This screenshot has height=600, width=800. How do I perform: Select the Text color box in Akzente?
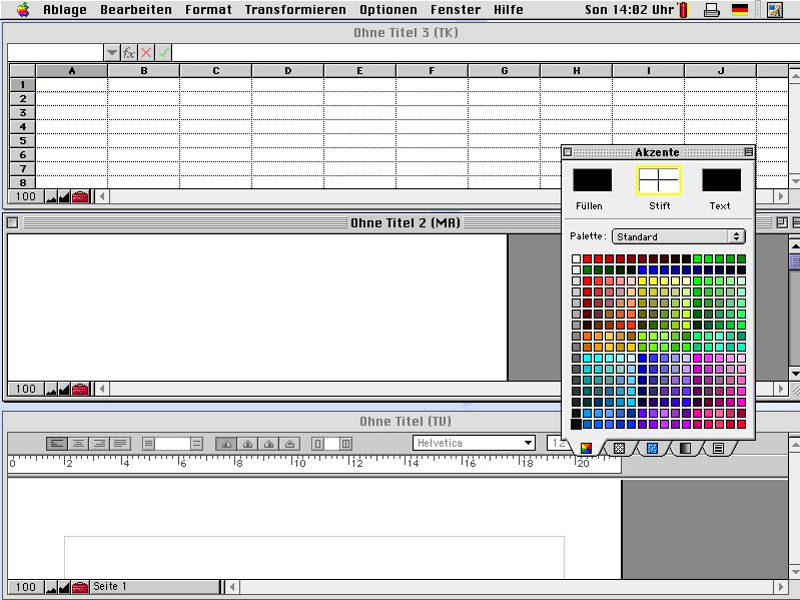[x=721, y=180]
